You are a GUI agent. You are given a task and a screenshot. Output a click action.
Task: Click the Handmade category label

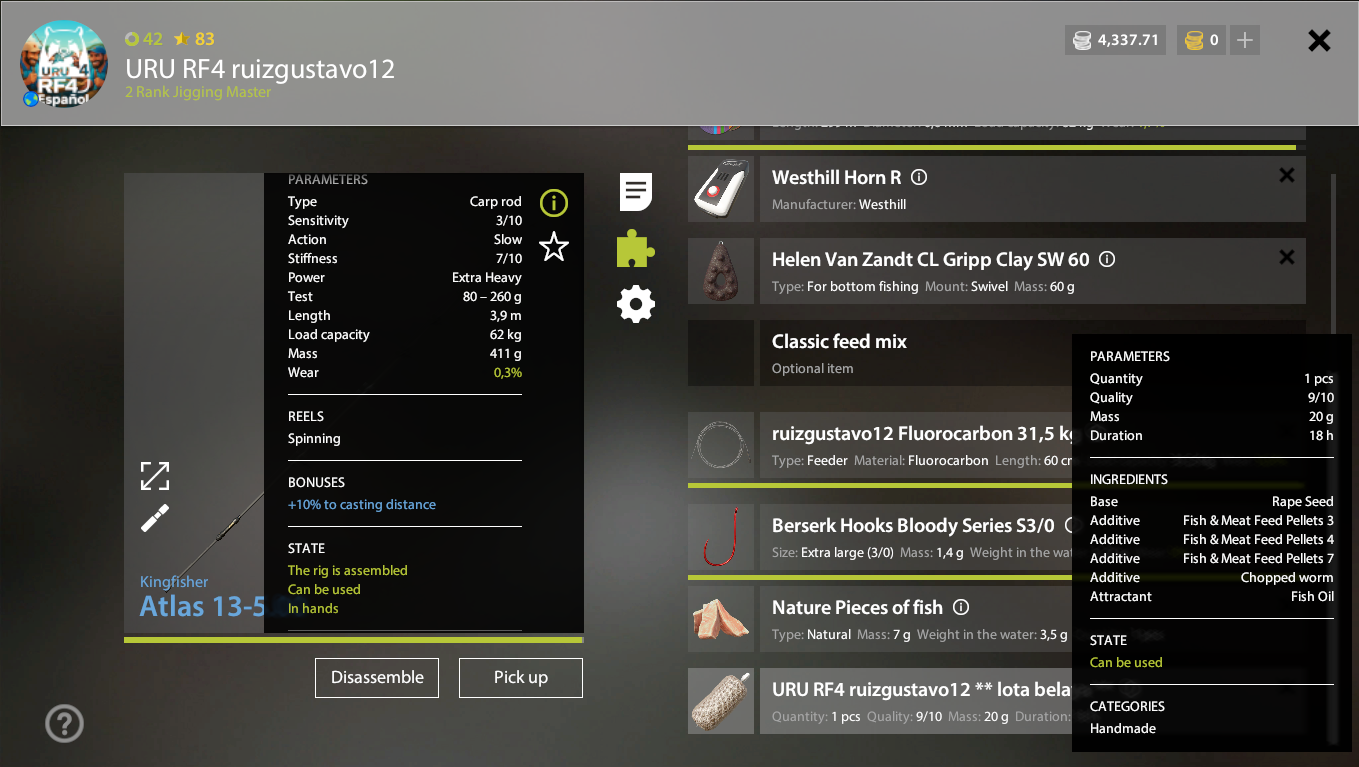point(1122,728)
